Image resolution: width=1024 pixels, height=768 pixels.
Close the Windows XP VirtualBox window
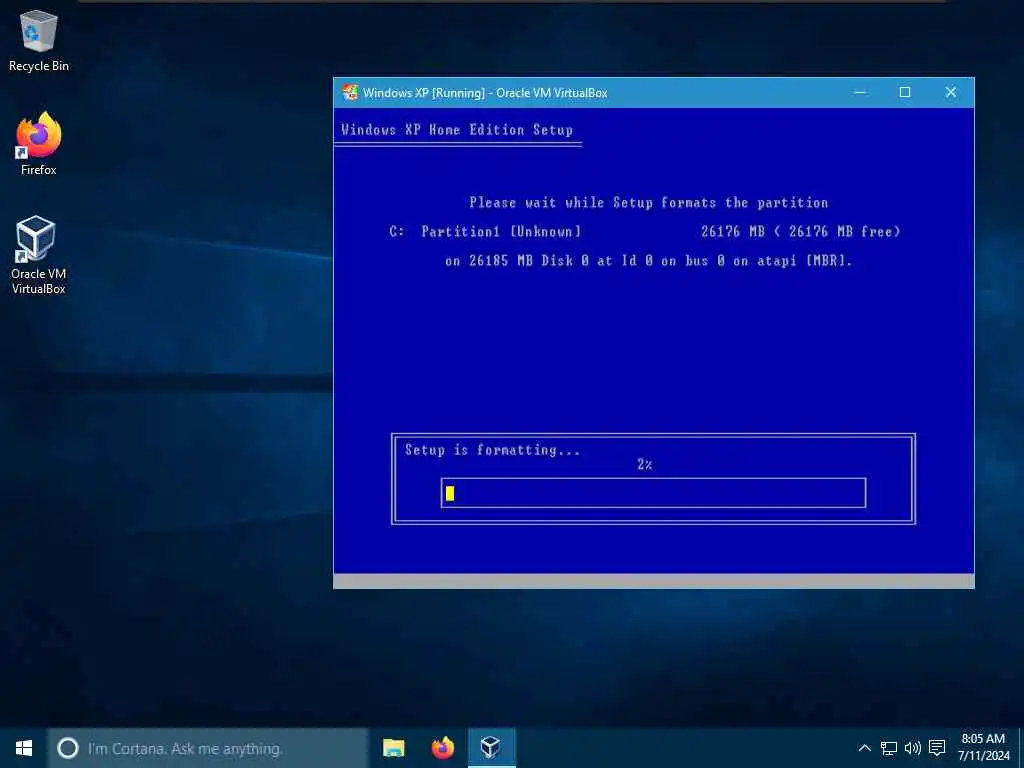951,92
